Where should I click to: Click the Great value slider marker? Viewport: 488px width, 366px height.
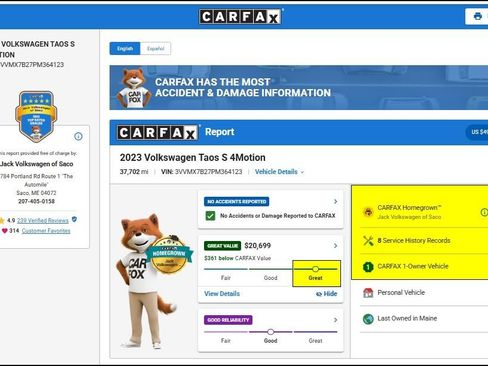315,269
